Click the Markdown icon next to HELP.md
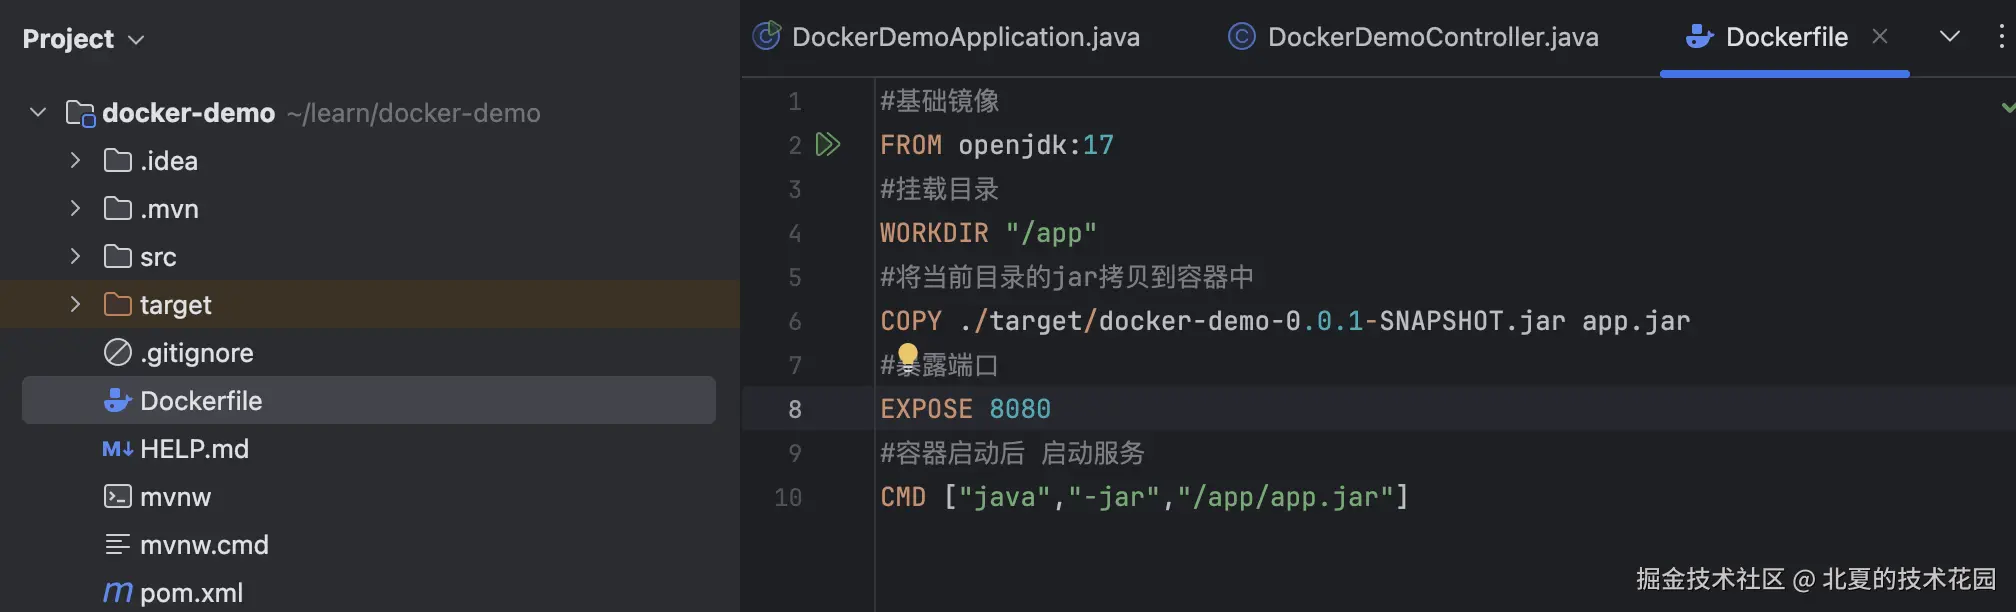This screenshot has width=2016, height=612. pyautogui.click(x=118, y=449)
